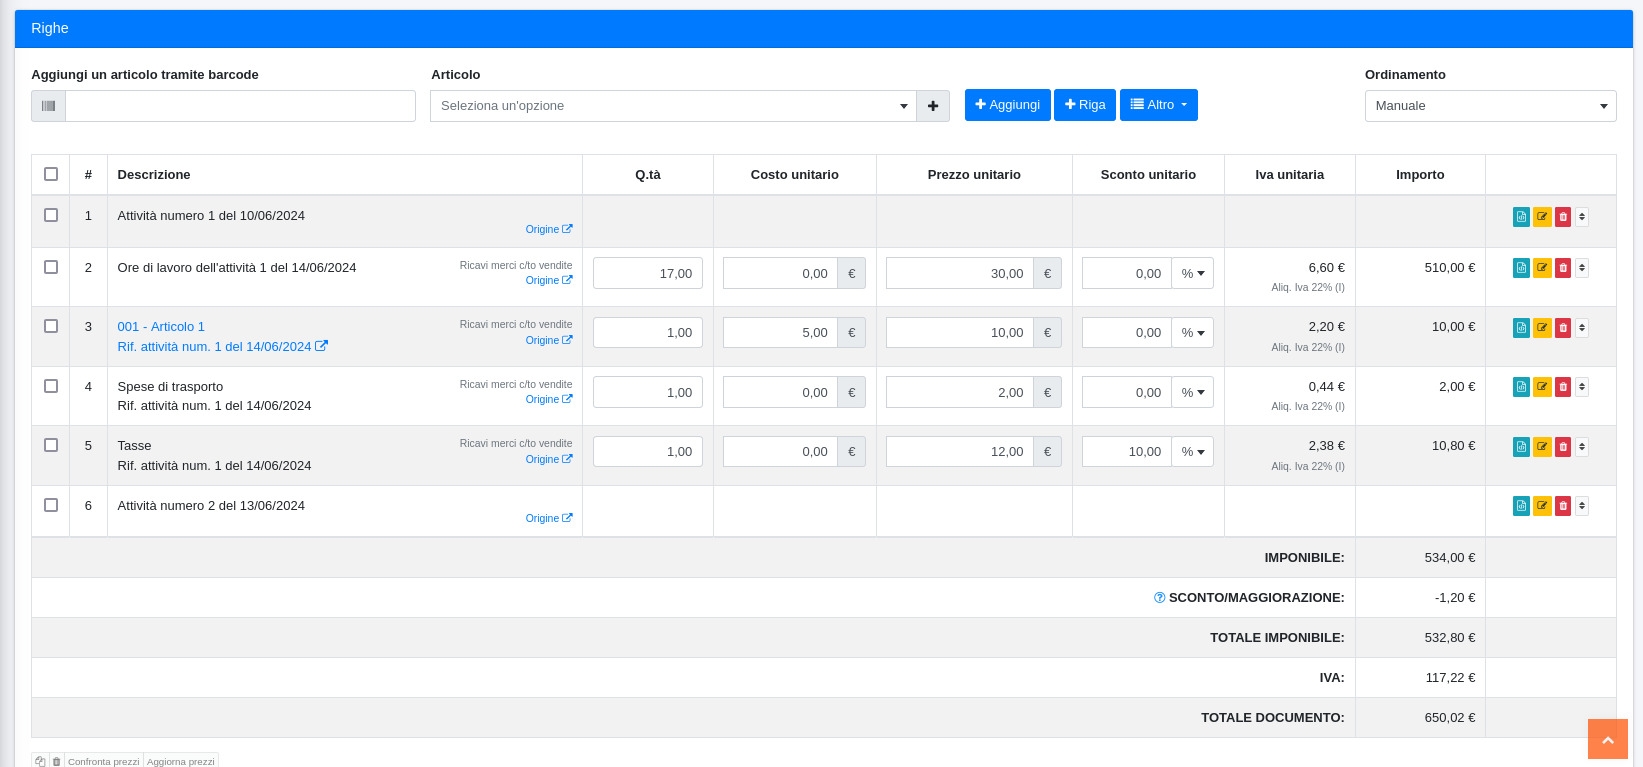Select the checkbox for row 5 Tasse
Image resolution: width=1643 pixels, height=767 pixels.
(51, 445)
